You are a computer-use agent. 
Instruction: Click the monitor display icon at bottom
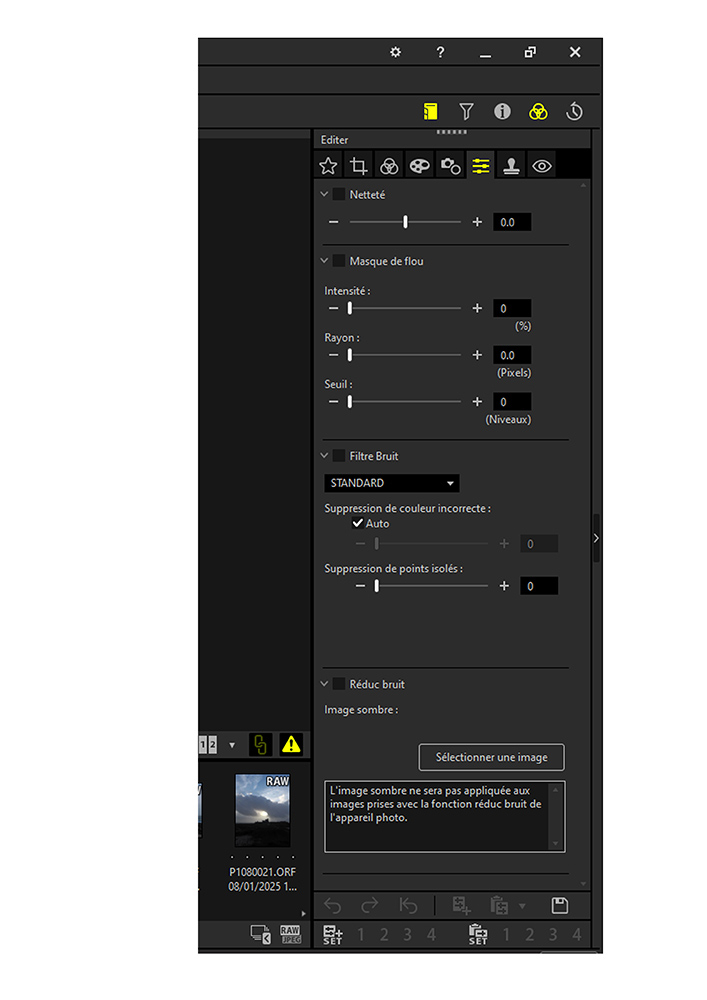(261, 934)
